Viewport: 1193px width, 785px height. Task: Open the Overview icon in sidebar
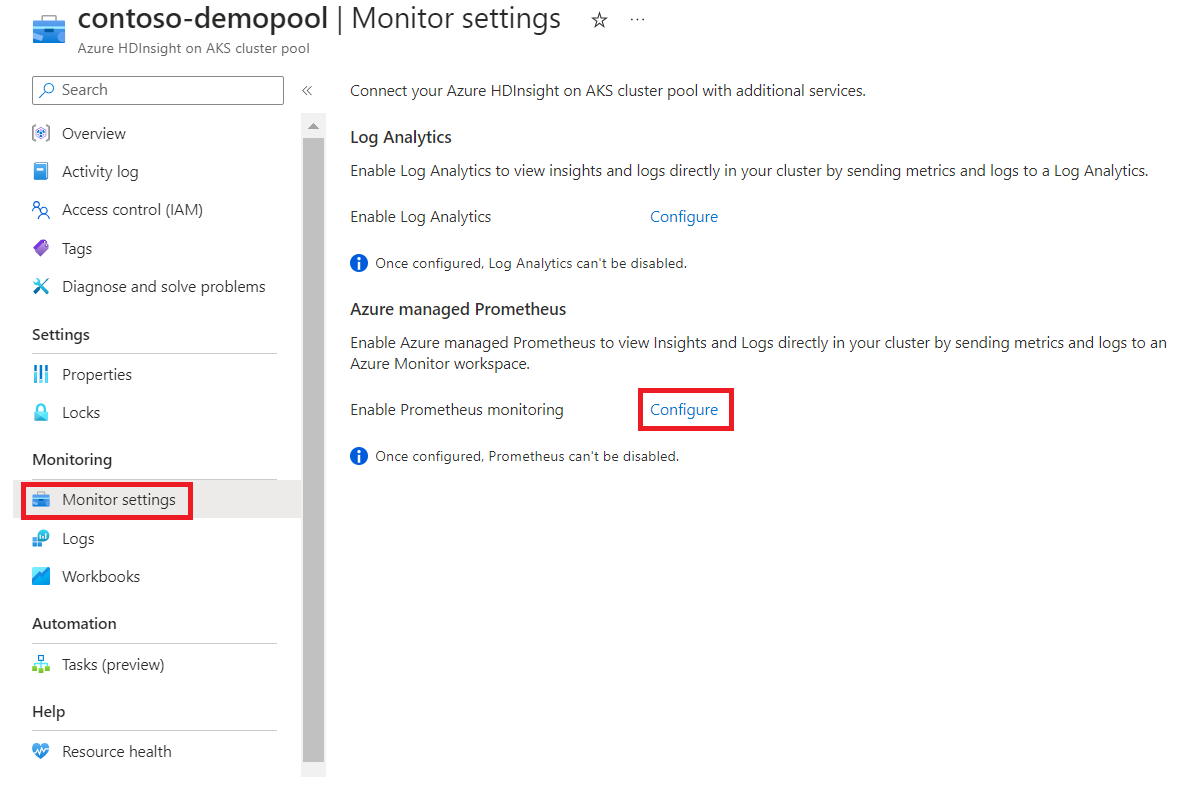pos(41,134)
